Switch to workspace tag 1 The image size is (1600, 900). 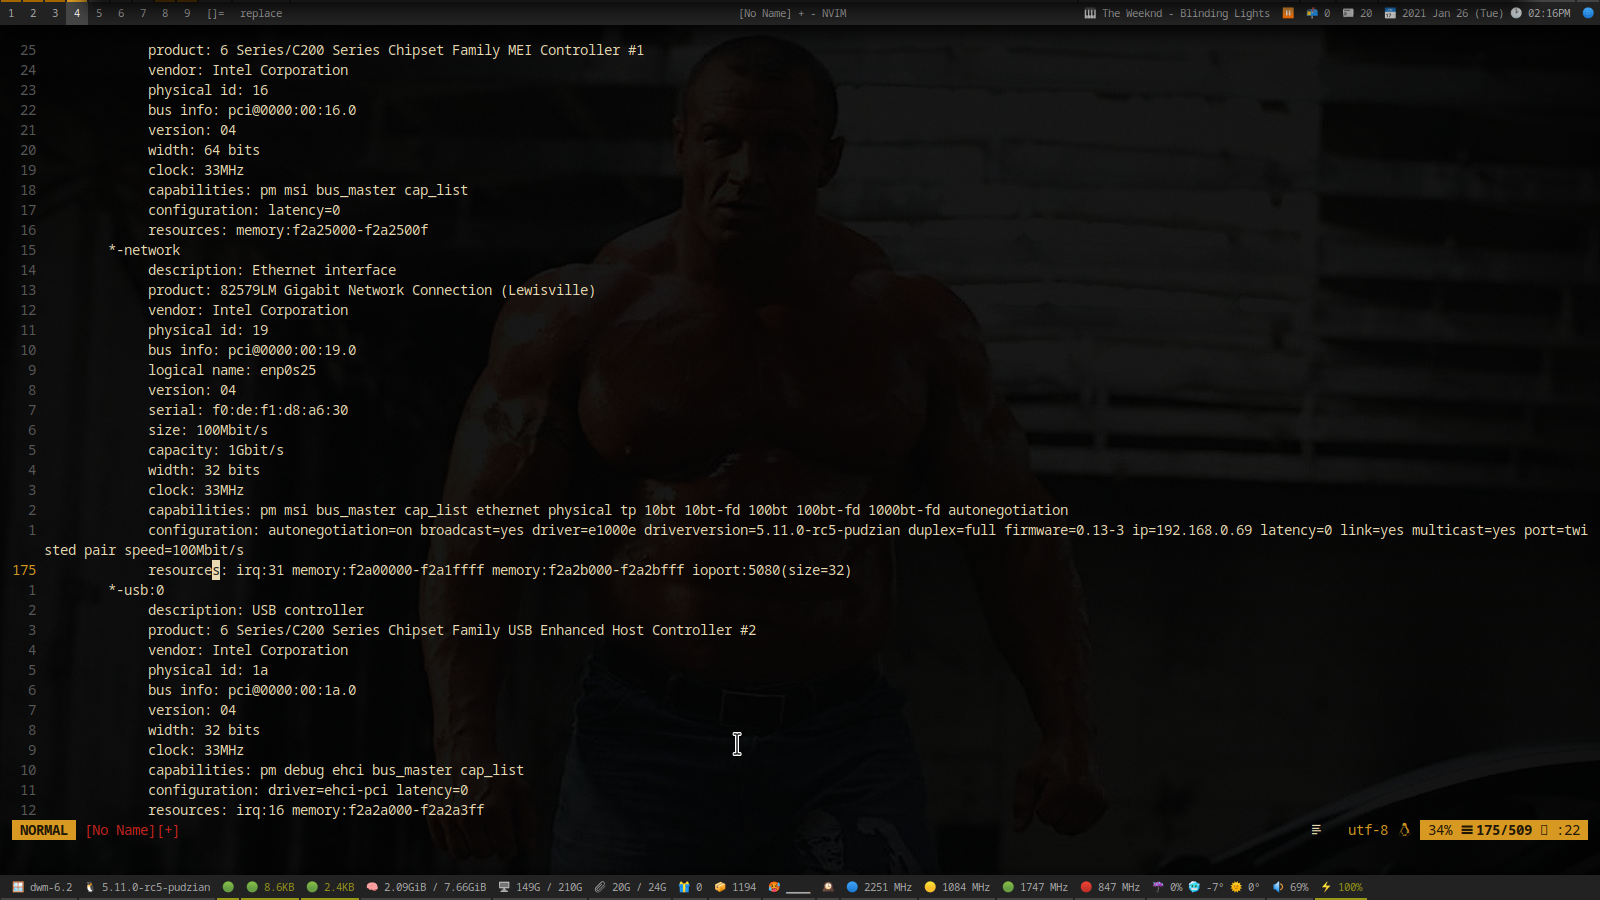11,13
